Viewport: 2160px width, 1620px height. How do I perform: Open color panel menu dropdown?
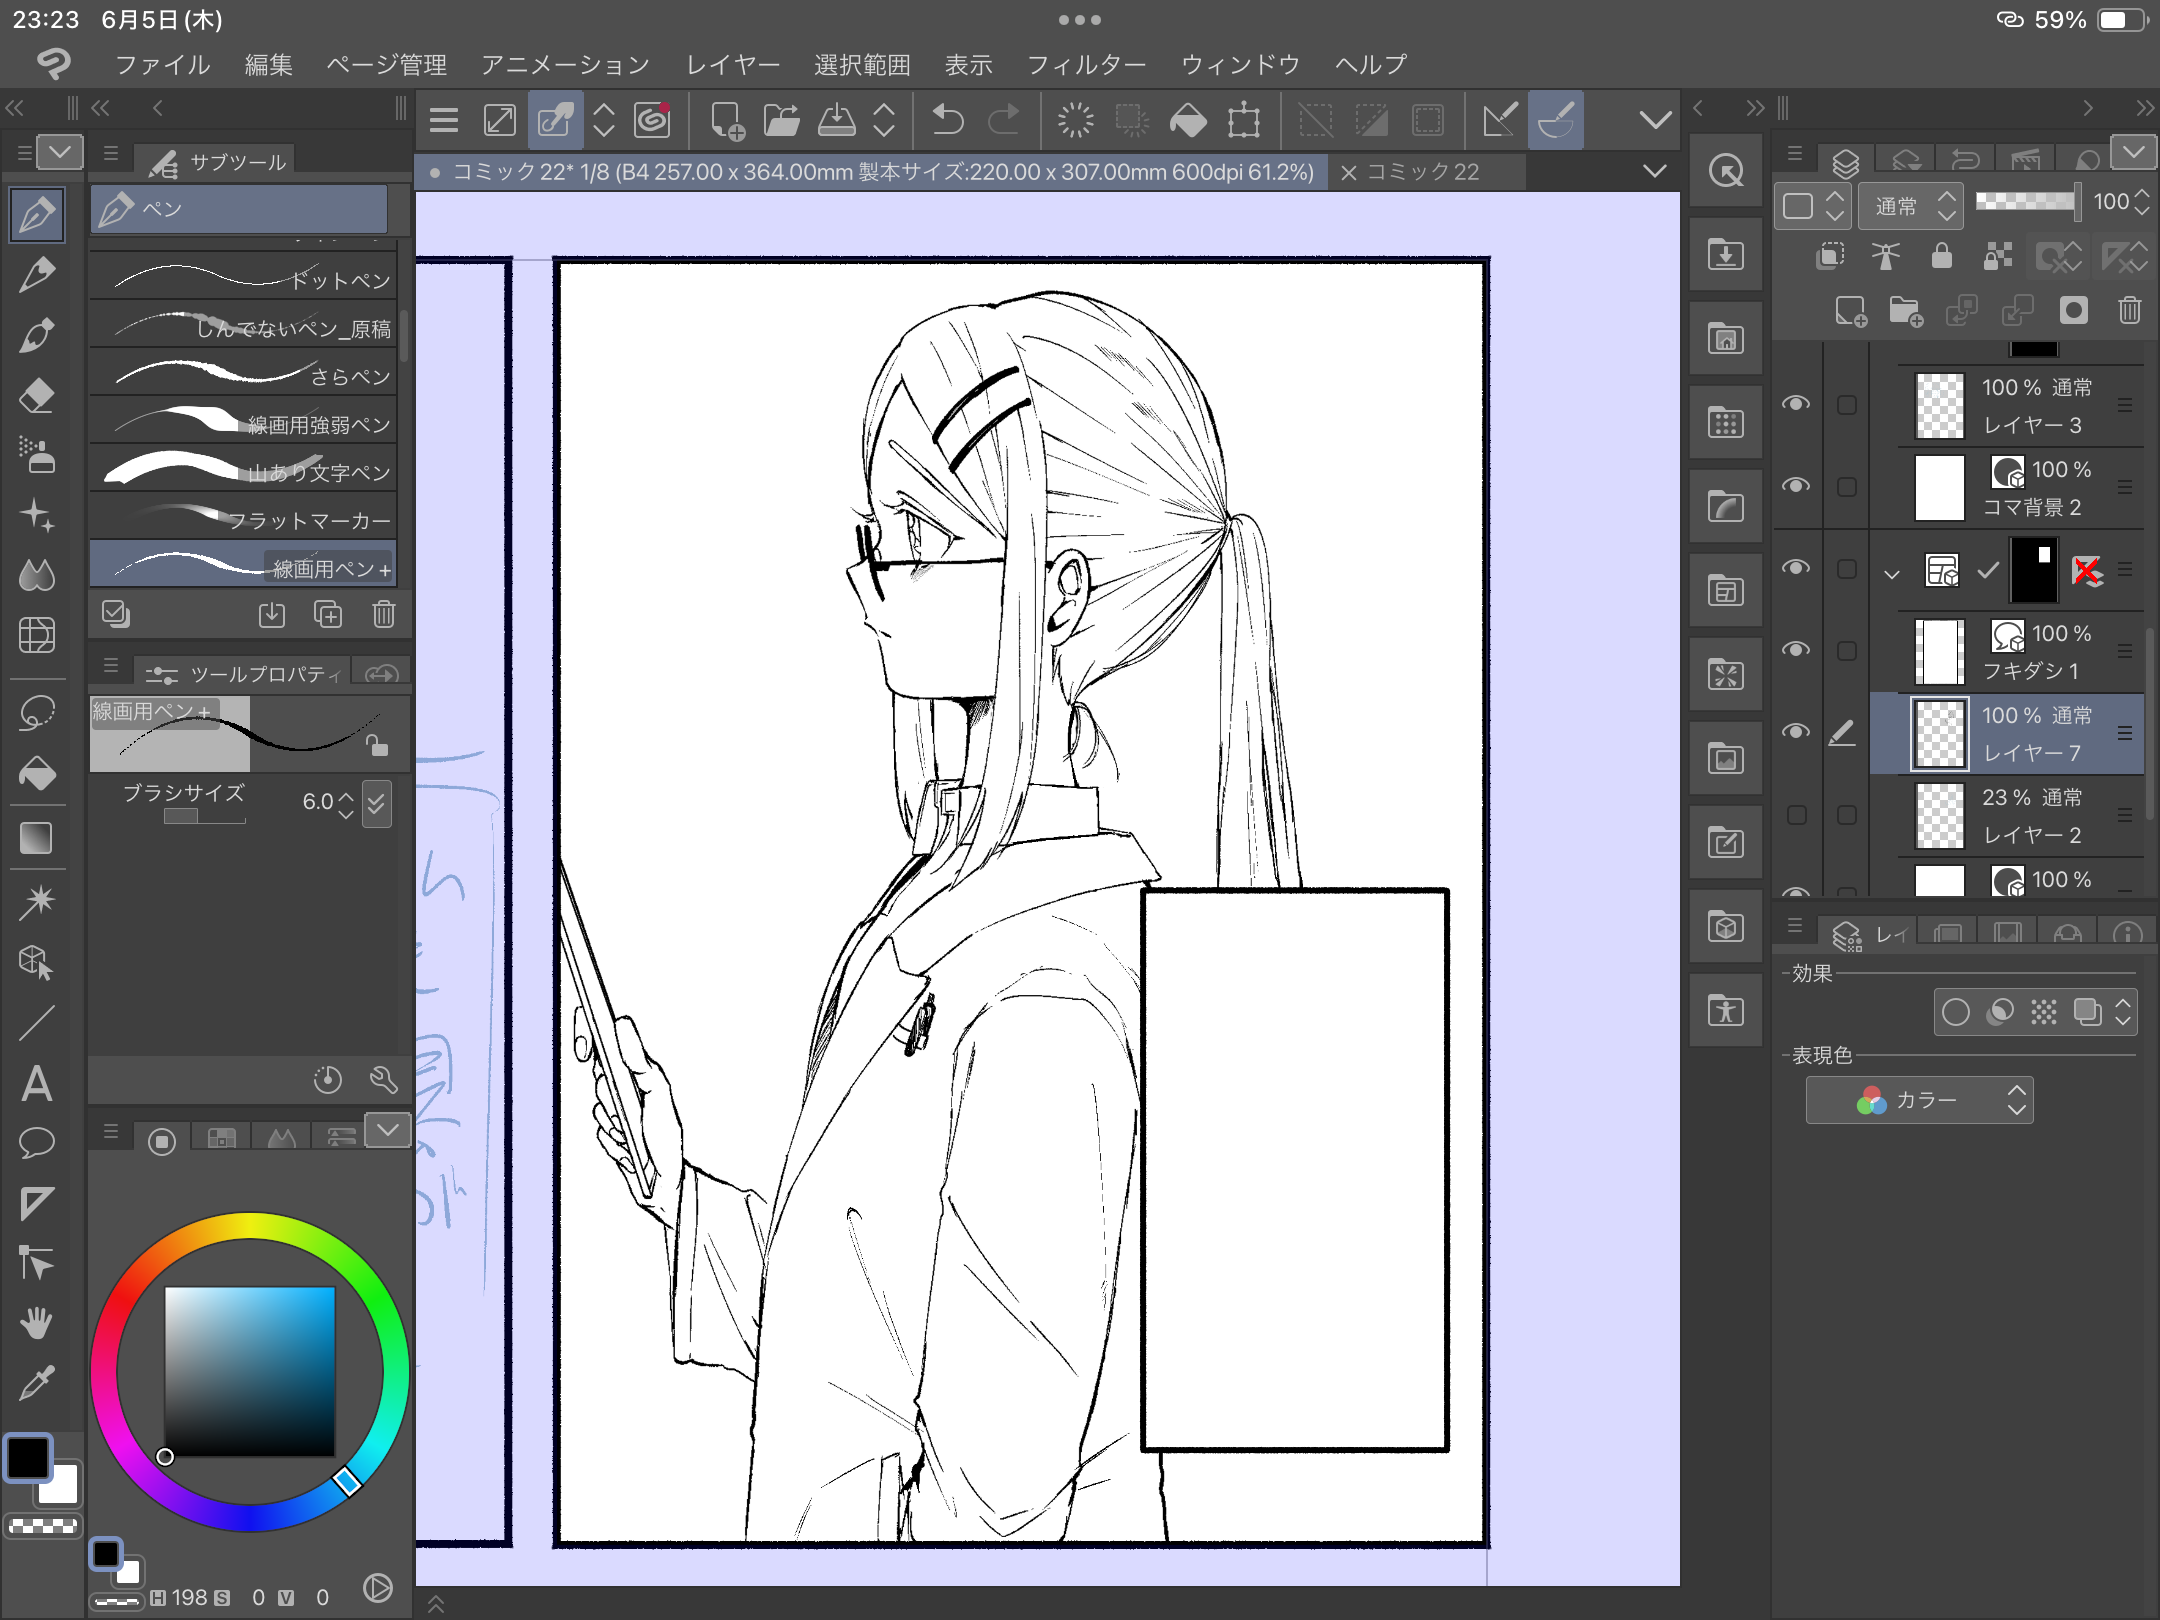387,1131
